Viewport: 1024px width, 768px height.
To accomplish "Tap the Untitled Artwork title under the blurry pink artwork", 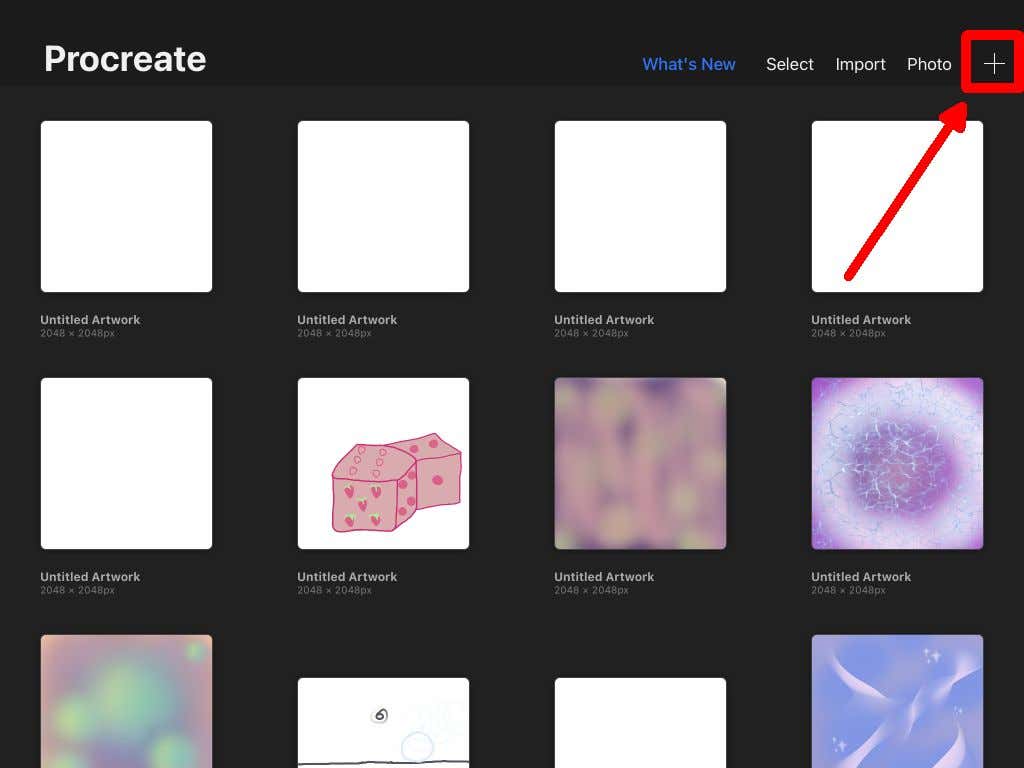I will [x=604, y=577].
